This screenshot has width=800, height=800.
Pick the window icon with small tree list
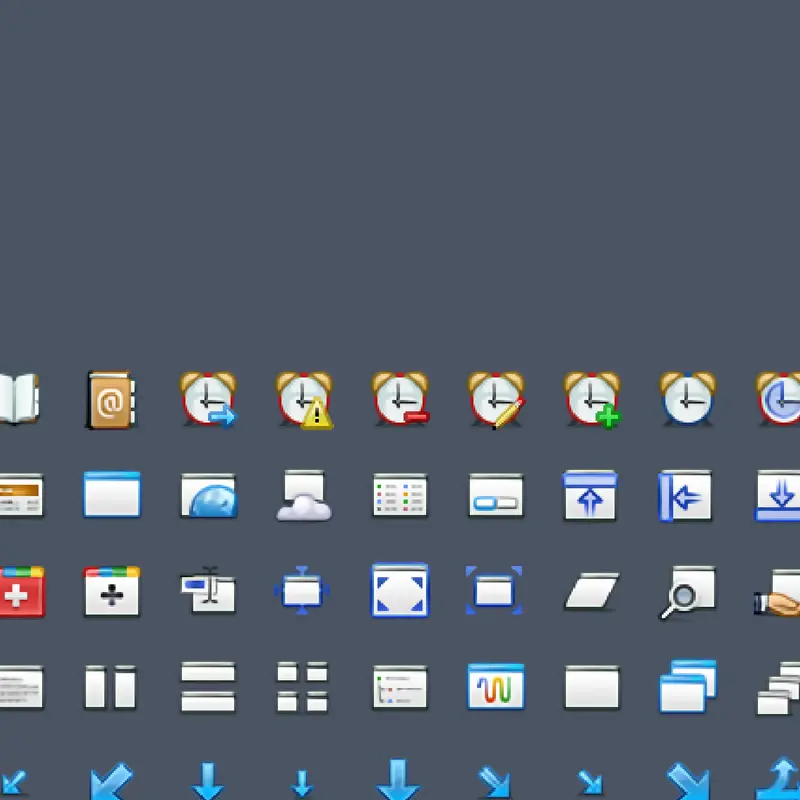(x=400, y=687)
